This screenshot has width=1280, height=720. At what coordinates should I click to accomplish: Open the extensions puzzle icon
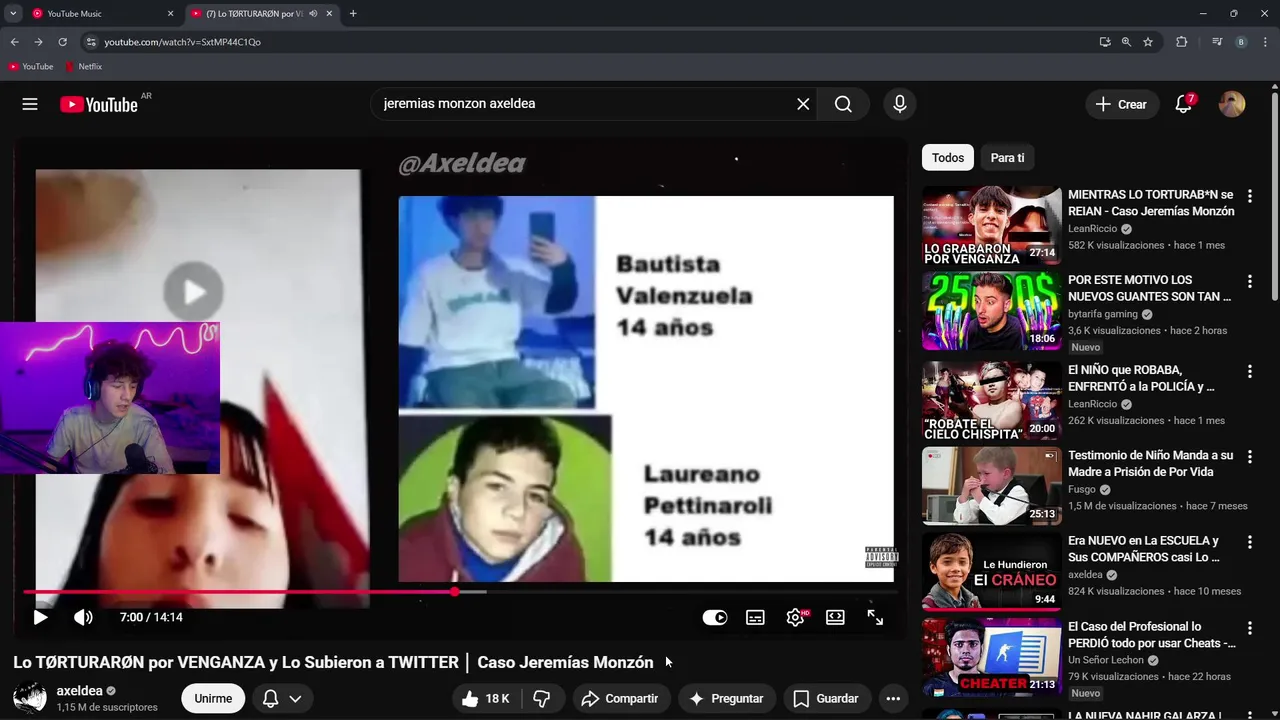click(x=1181, y=42)
